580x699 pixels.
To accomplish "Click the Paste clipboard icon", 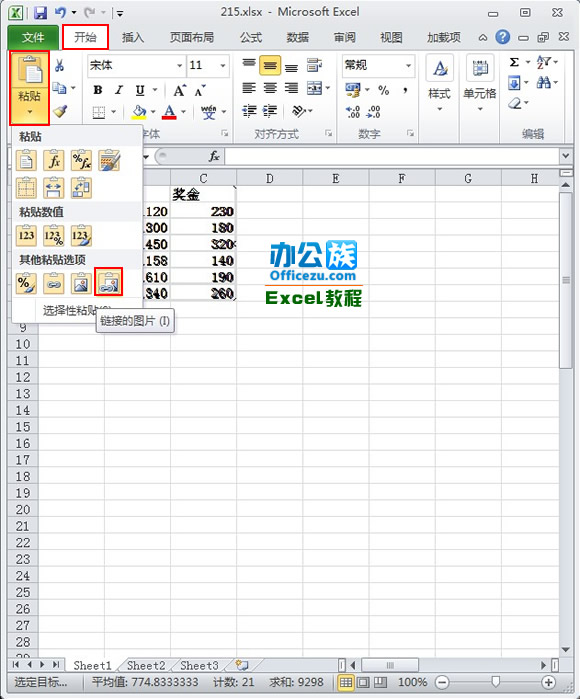I will 29,70.
